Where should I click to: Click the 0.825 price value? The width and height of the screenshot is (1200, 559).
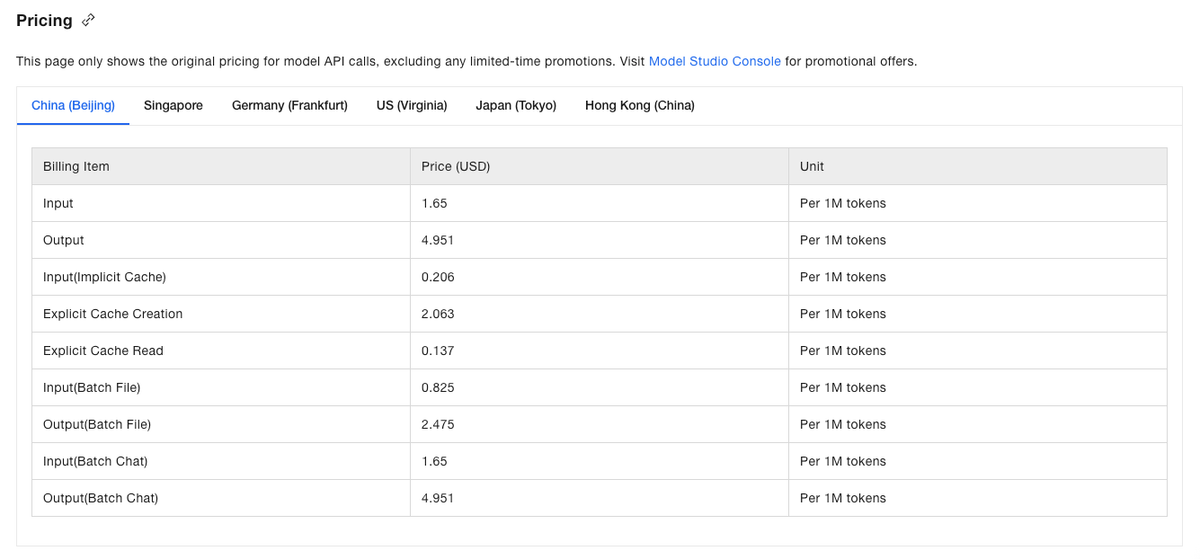(x=438, y=388)
